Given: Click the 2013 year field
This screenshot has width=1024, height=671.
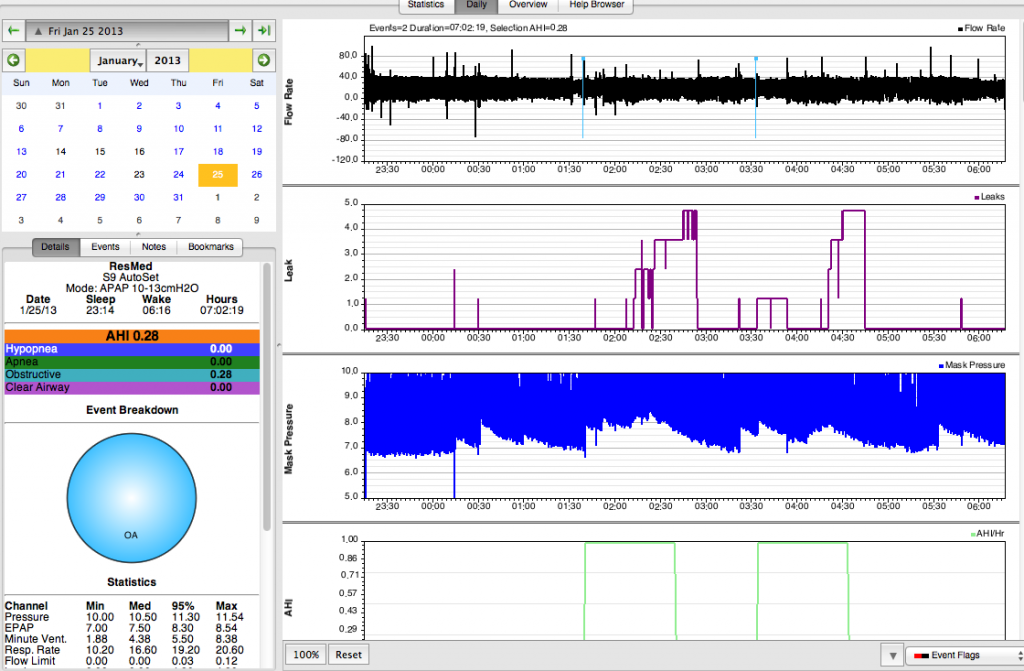Looking at the screenshot, I should tap(168, 61).
